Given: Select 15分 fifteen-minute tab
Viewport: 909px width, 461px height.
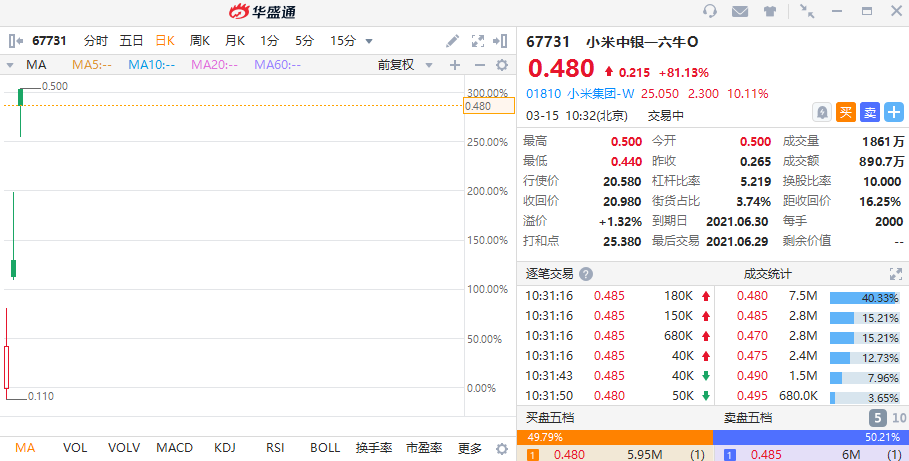Looking at the screenshot, I should pyautogui.click(x=343, y=41).
